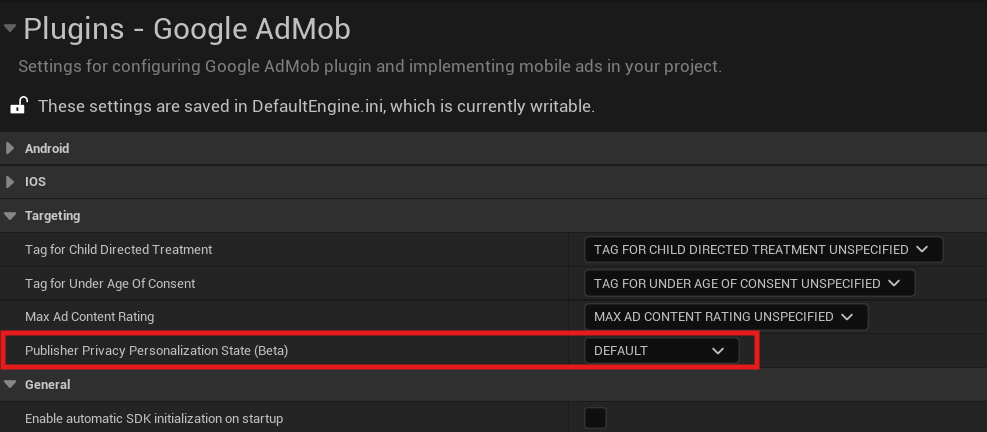
Task: Collapse the Targeting section arrow
Action: [10, 215]
